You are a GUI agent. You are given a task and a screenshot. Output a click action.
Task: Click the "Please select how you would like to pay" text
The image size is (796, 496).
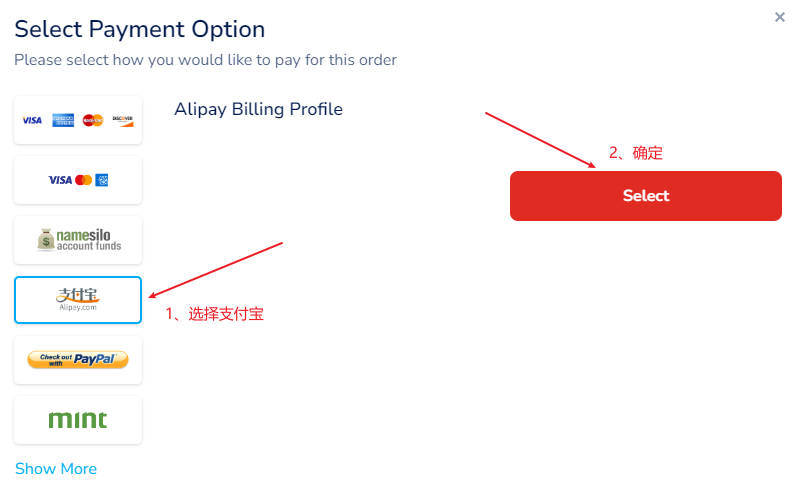tap(205, 60)
